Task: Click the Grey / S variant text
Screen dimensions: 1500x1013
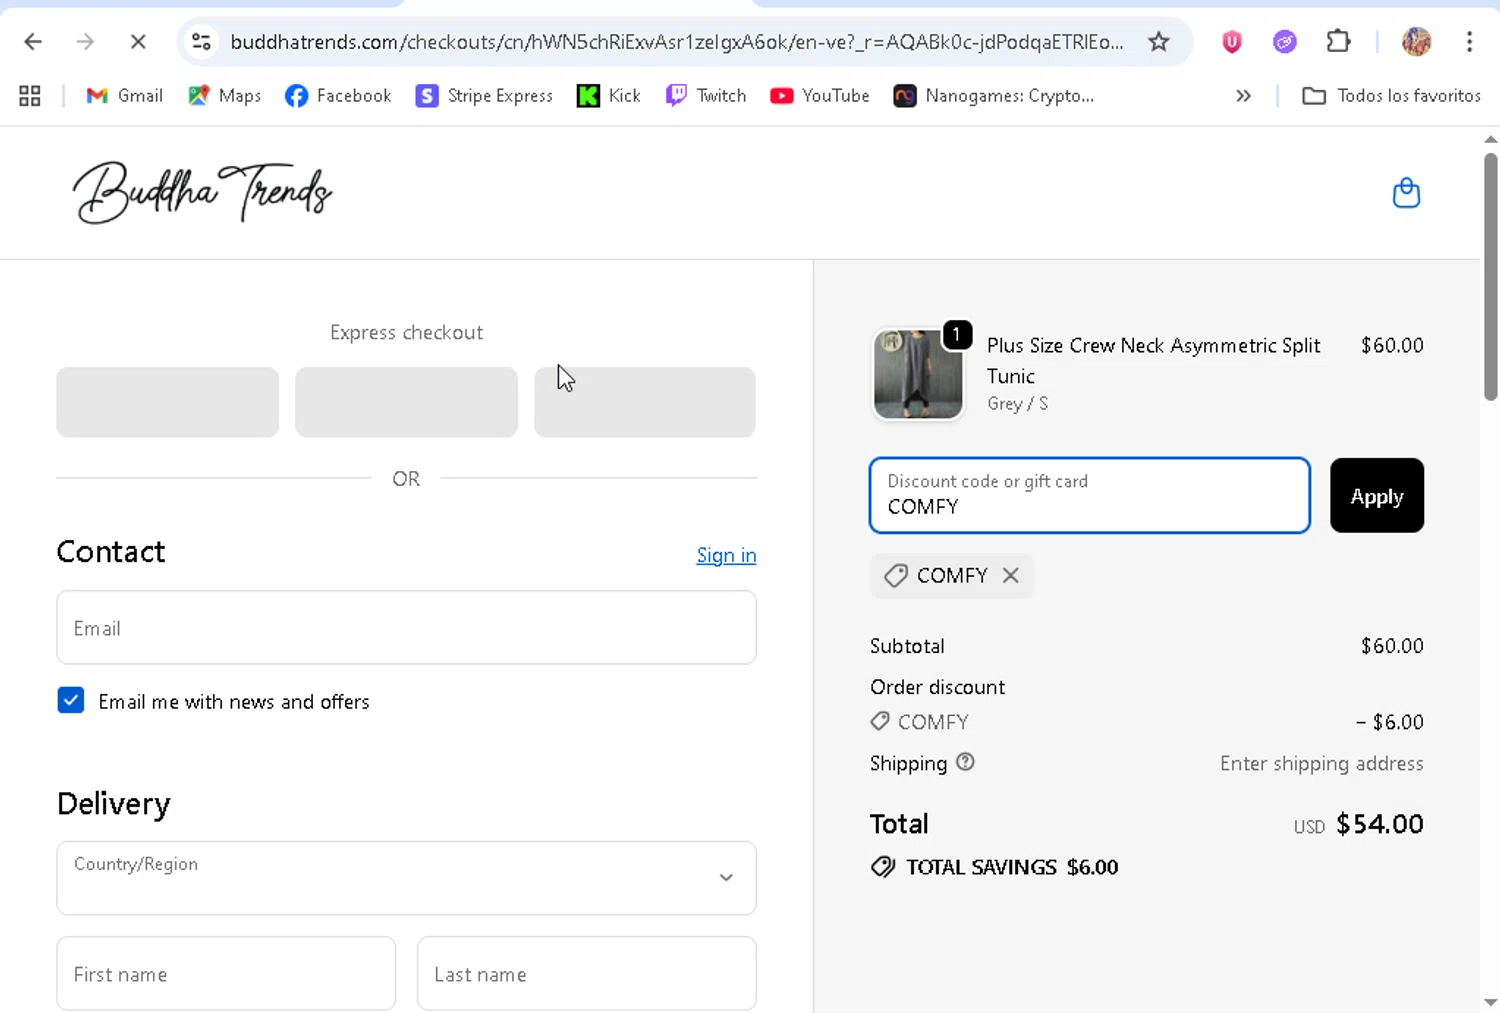Action: [1017, 404]
